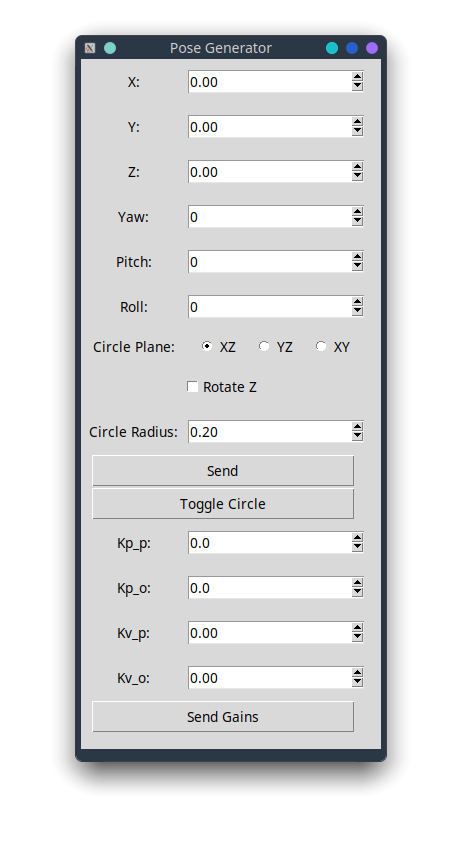This screenshot has width=462, height=847.
Task: Click into the Kp_o input field
Action: point(270,588)
